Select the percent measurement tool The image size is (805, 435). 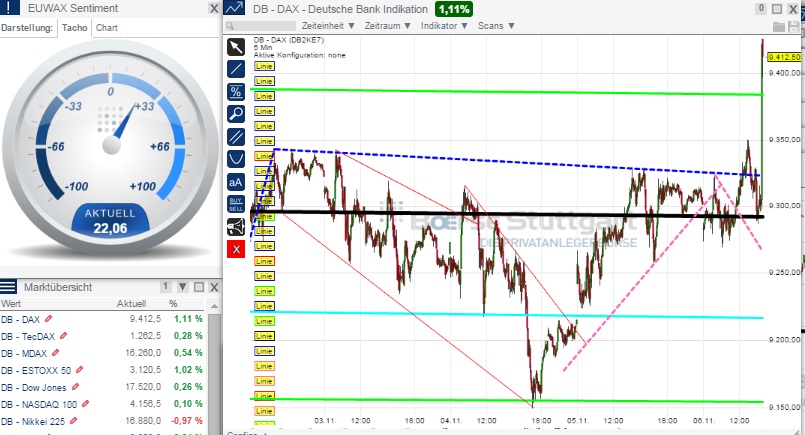(236, 92)
